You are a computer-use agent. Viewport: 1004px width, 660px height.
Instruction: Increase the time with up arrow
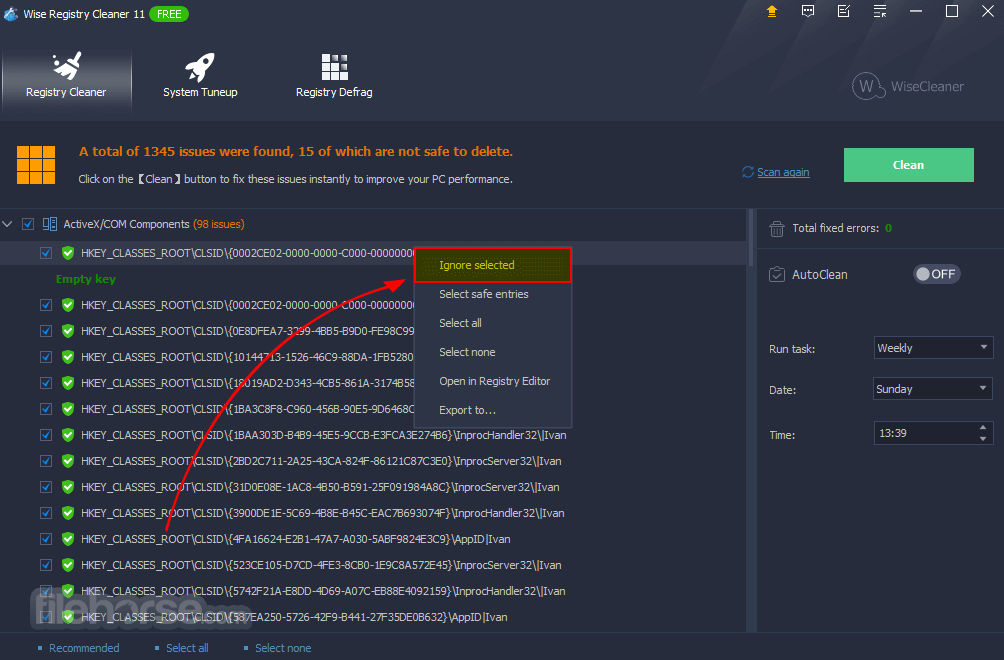click(983, 428)
